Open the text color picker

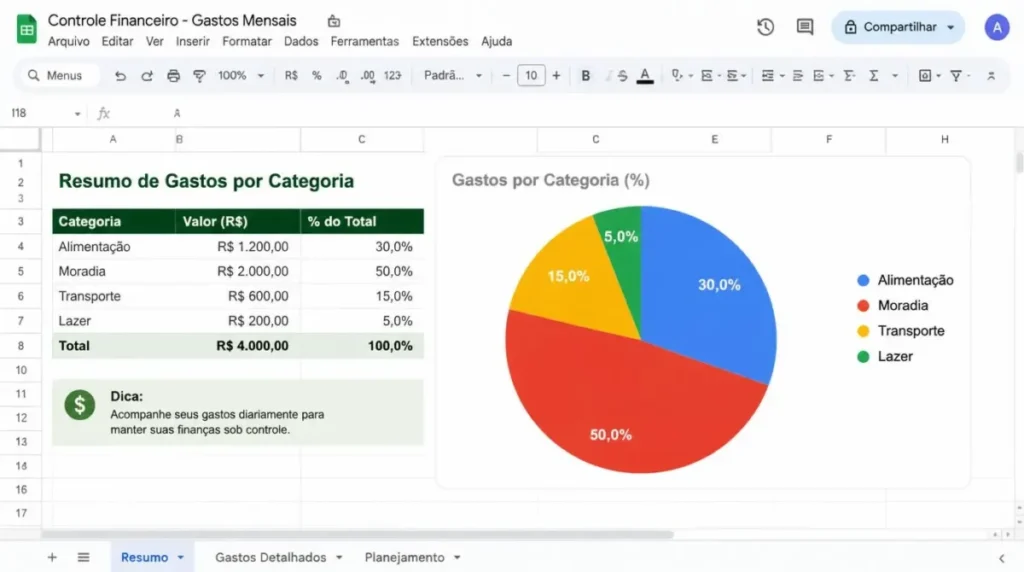(645, 76)
